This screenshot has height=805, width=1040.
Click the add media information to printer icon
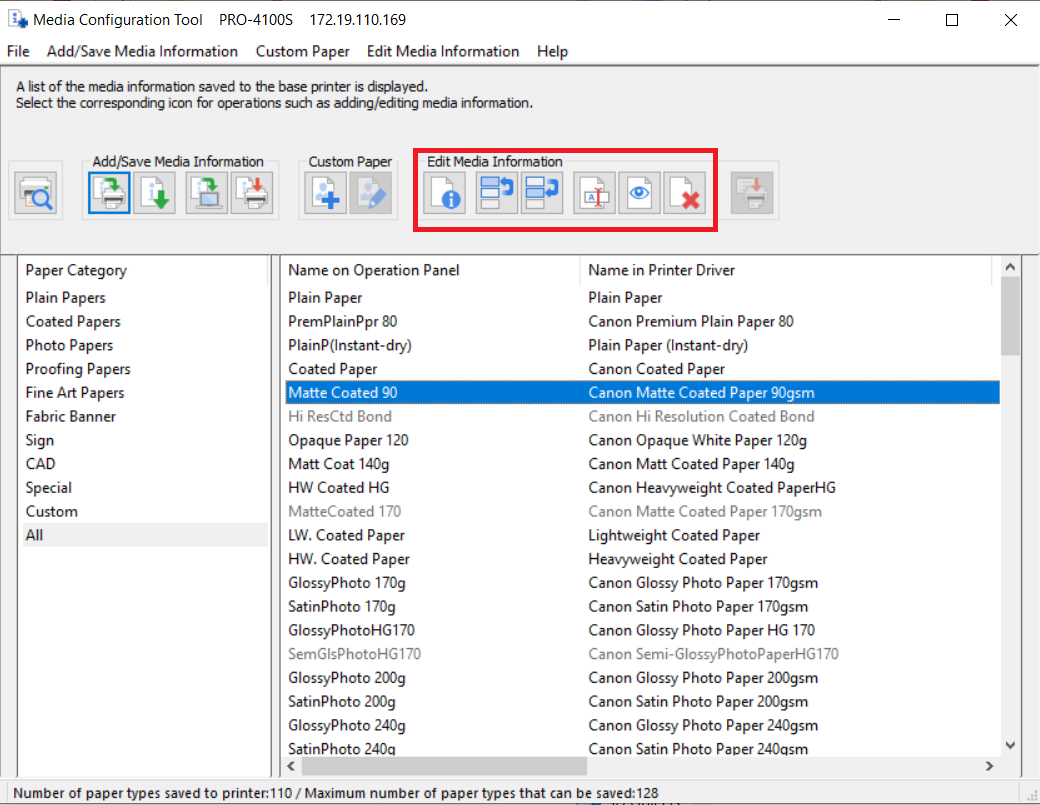coord(109,192)
